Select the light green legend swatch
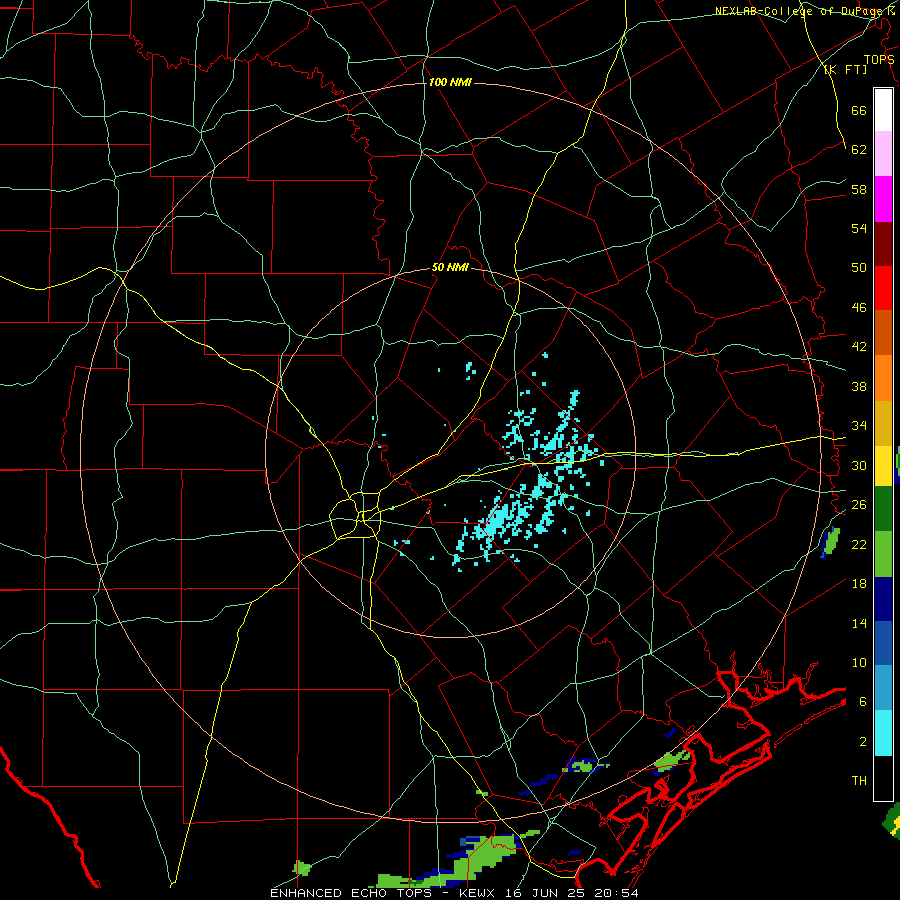The image size is (900, 900). click(x=883, y=554)
